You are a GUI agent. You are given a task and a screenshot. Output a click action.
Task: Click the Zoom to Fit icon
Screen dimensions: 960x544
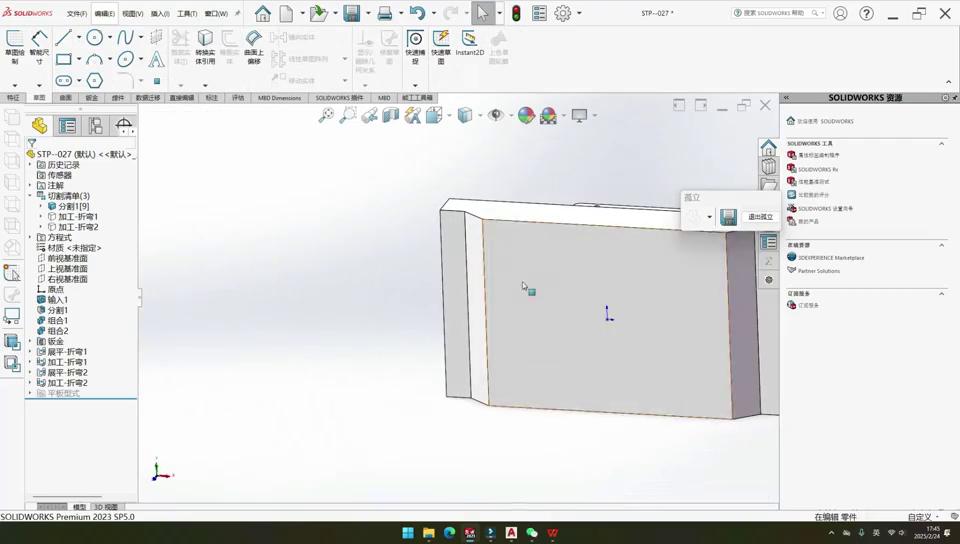click(x=326, y=116)
